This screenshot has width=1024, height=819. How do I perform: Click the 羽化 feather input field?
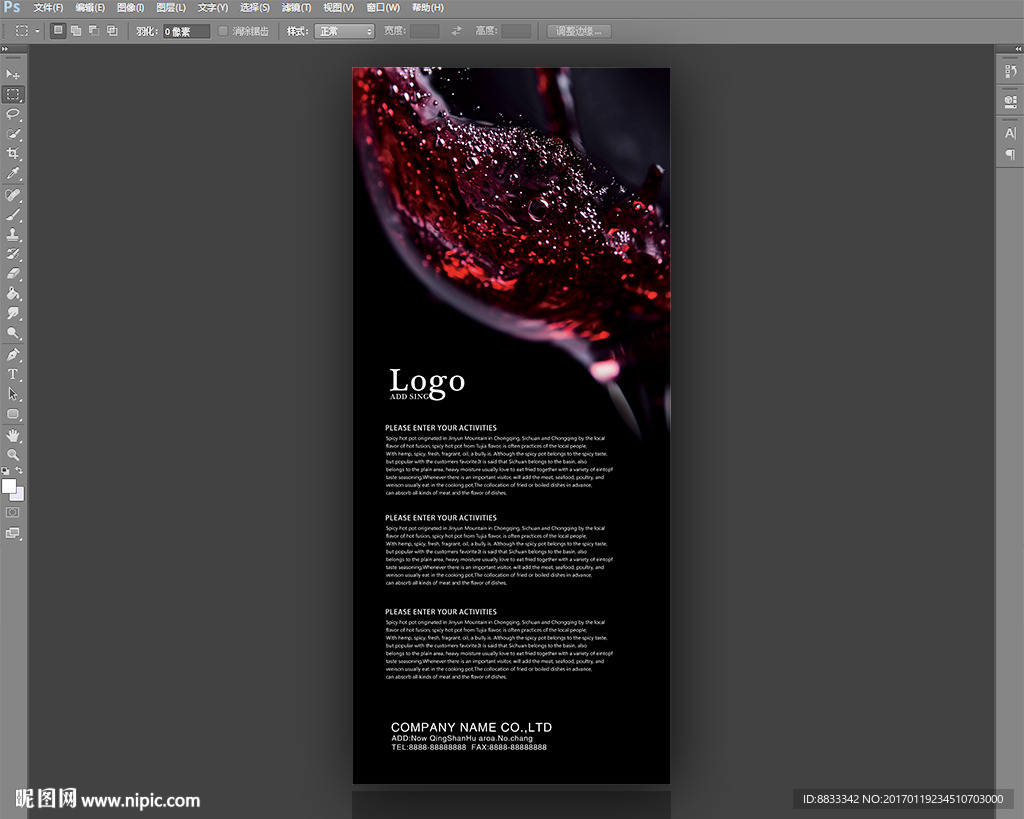[x=186, y=31]
